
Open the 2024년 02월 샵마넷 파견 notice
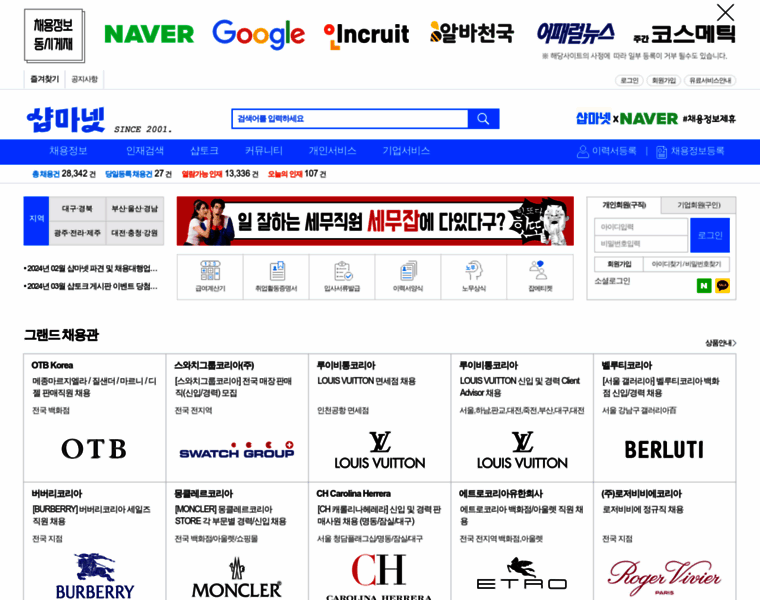coord(91,268)
